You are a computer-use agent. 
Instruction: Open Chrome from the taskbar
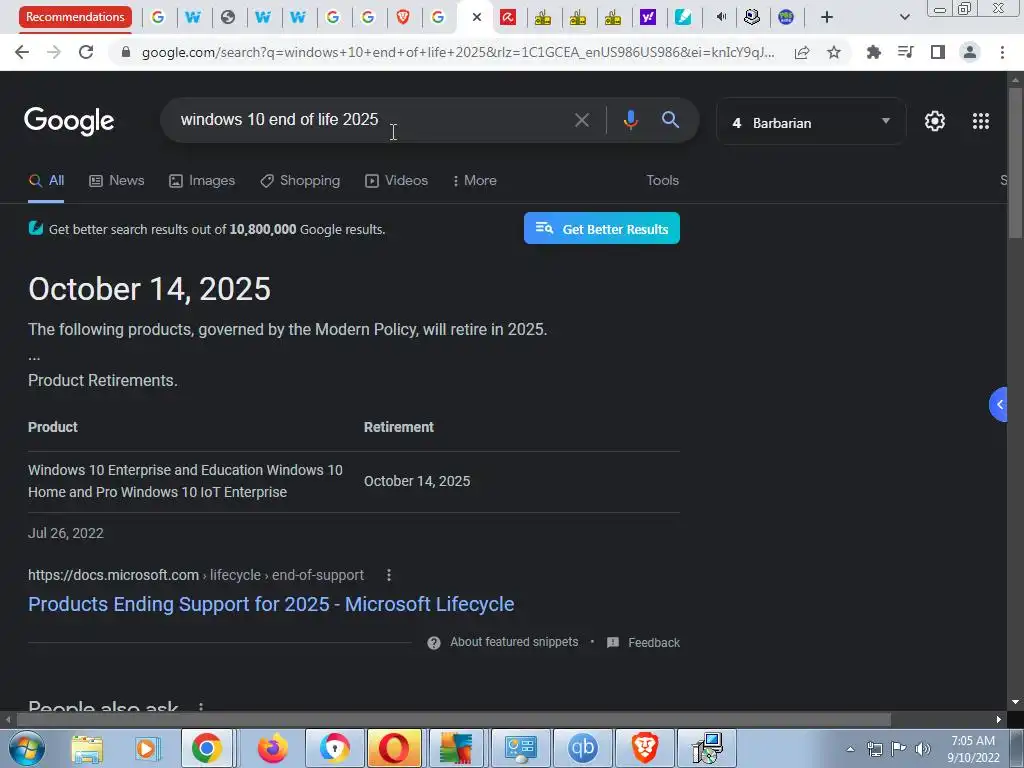pyautogui.click(x=206, y=748)
